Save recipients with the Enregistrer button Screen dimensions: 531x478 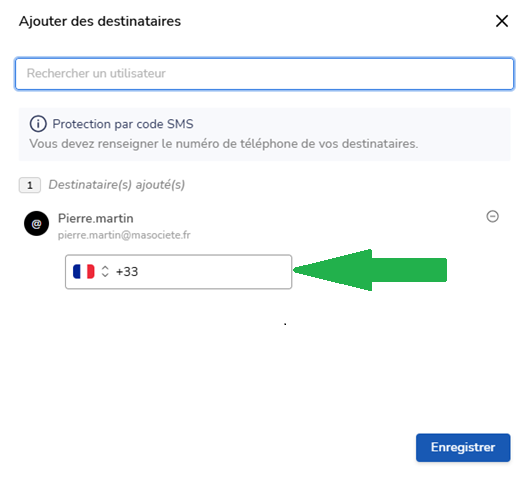pyautogui.click(x=463, y=447)
